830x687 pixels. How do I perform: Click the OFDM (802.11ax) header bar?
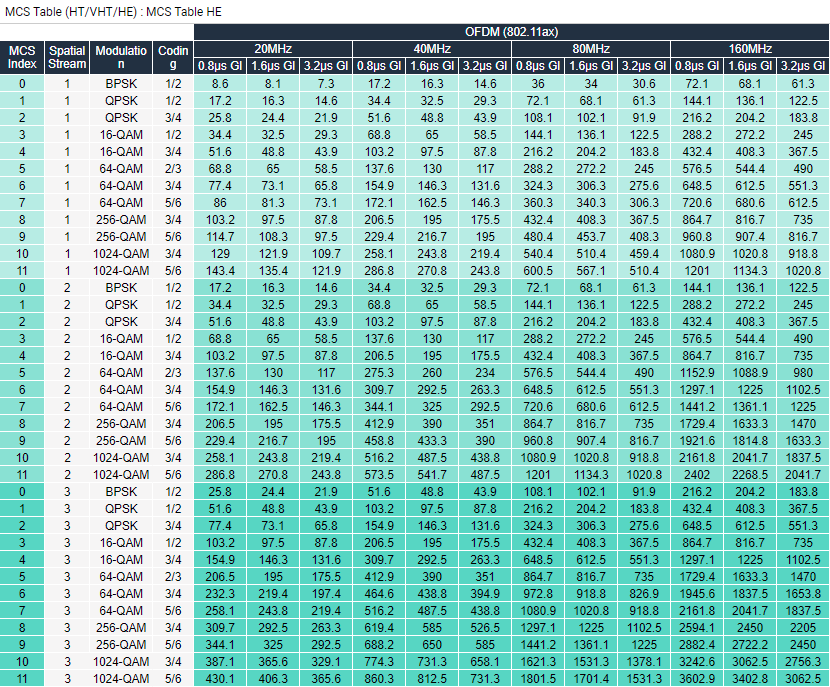(511, 32)
